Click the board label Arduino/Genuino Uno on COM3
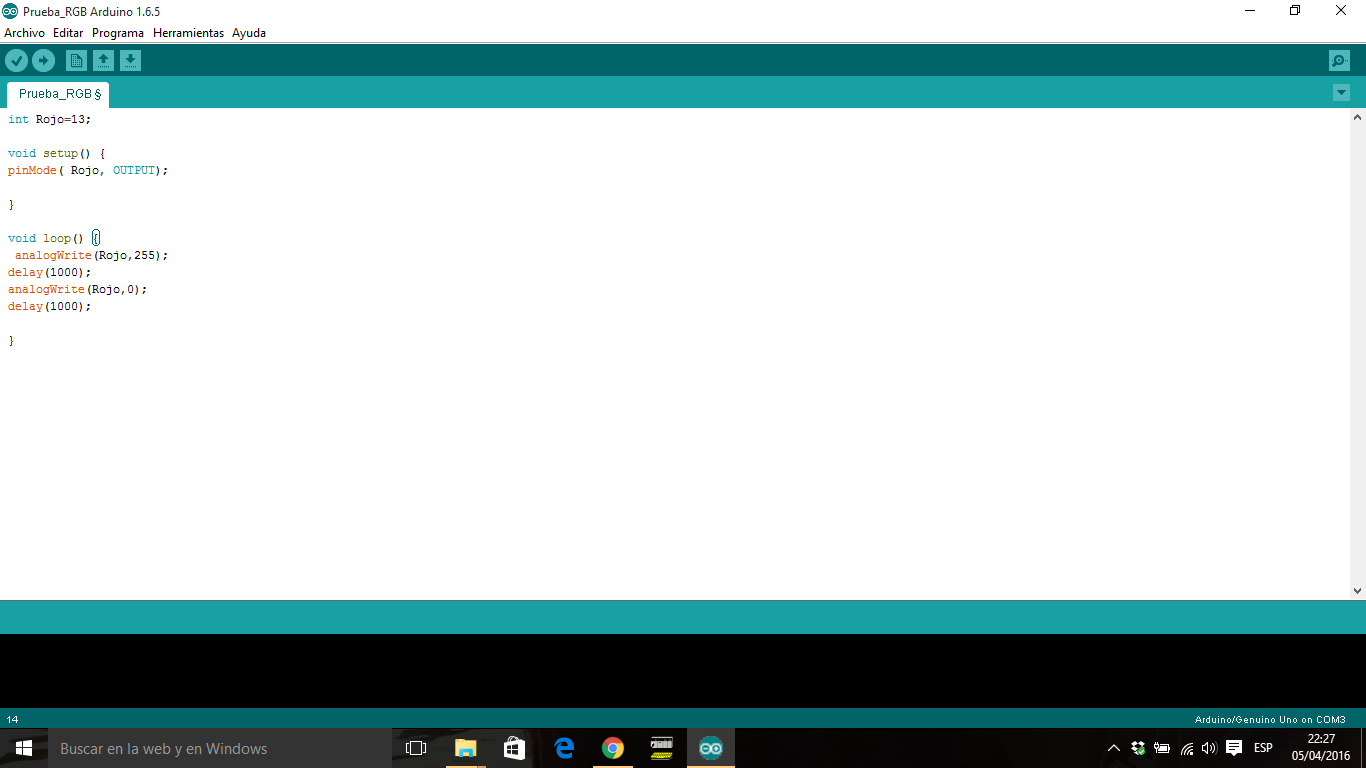The width and height of the screenshot is (1366, 768). click(x=1270, y=719)
